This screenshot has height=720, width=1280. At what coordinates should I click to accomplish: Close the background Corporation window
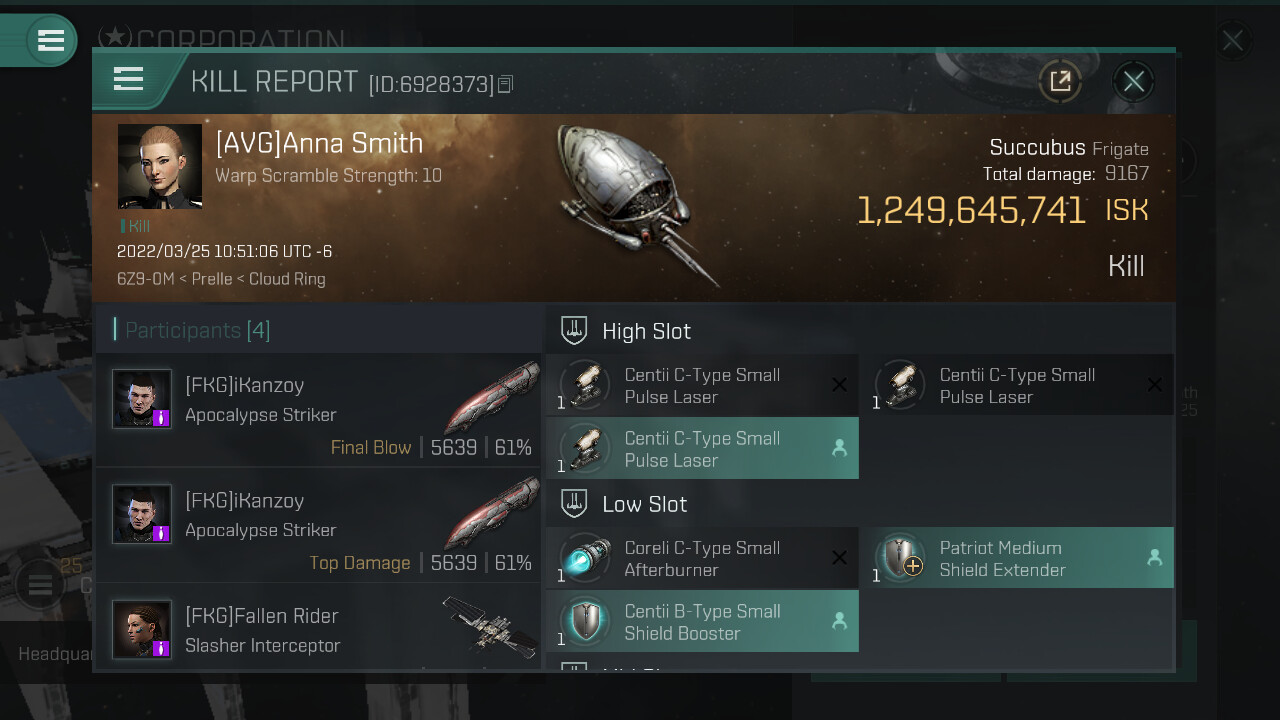[1232, 41]
